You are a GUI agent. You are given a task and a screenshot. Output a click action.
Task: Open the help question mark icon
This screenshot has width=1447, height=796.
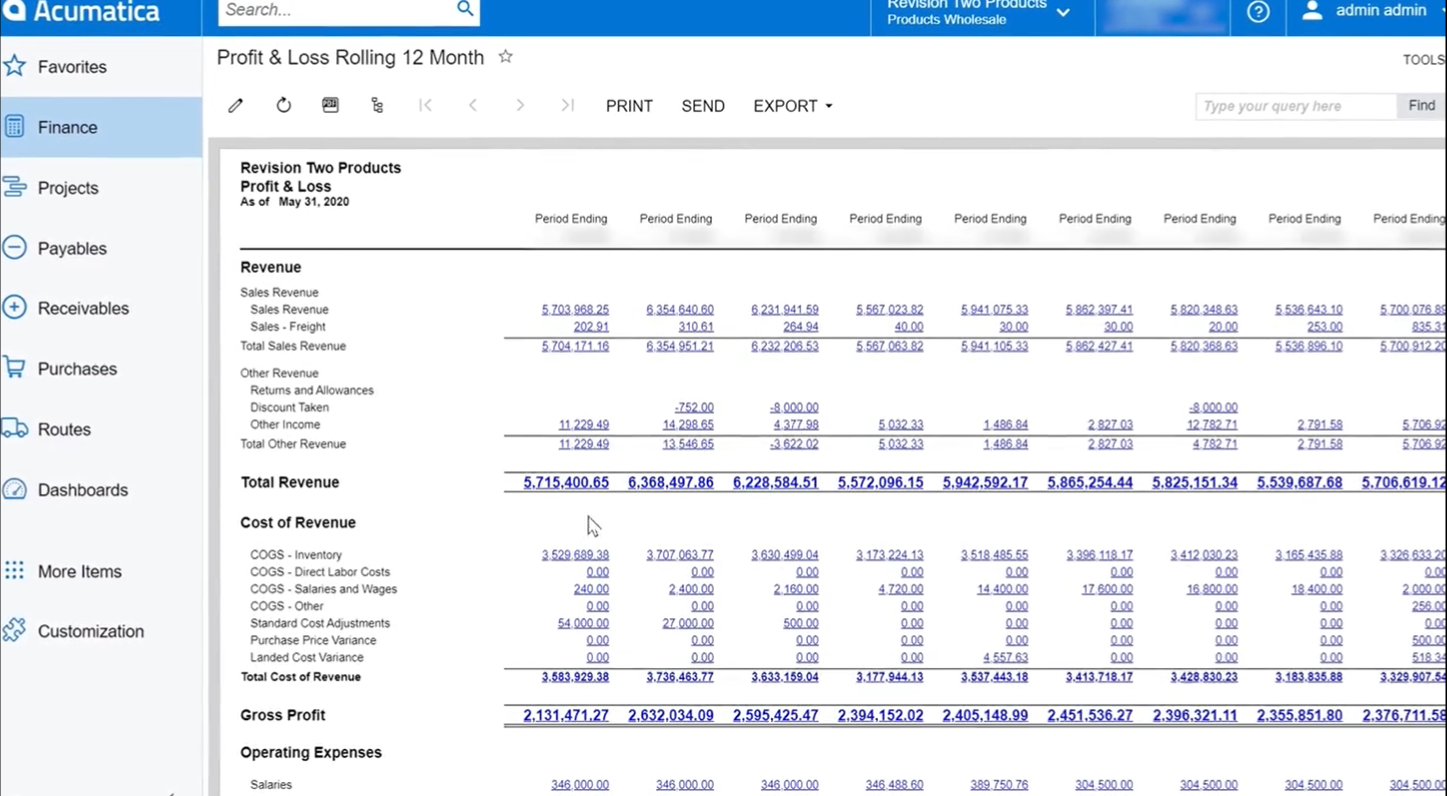point(1258,12)
